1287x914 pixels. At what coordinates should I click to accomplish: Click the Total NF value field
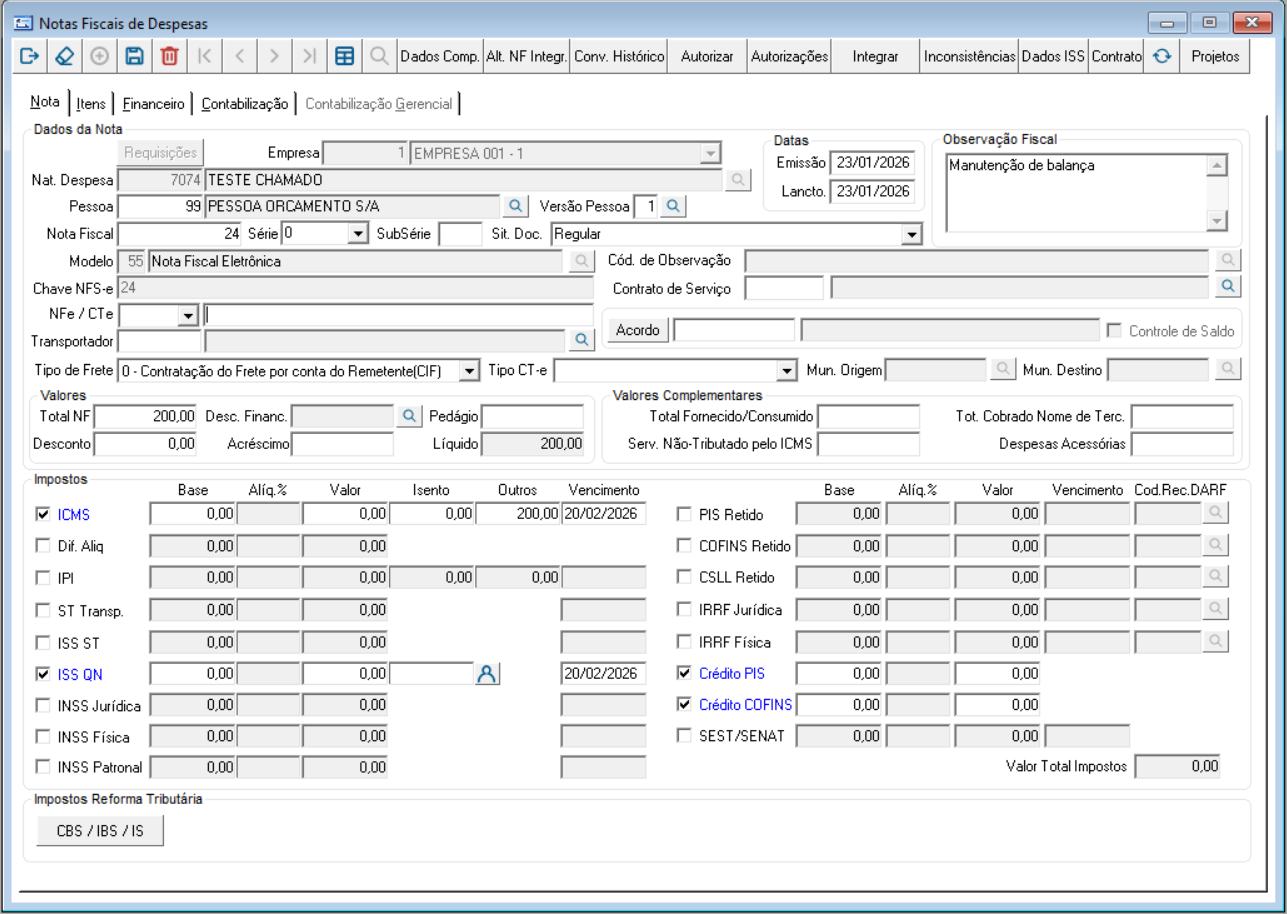(x=145, y=416)
